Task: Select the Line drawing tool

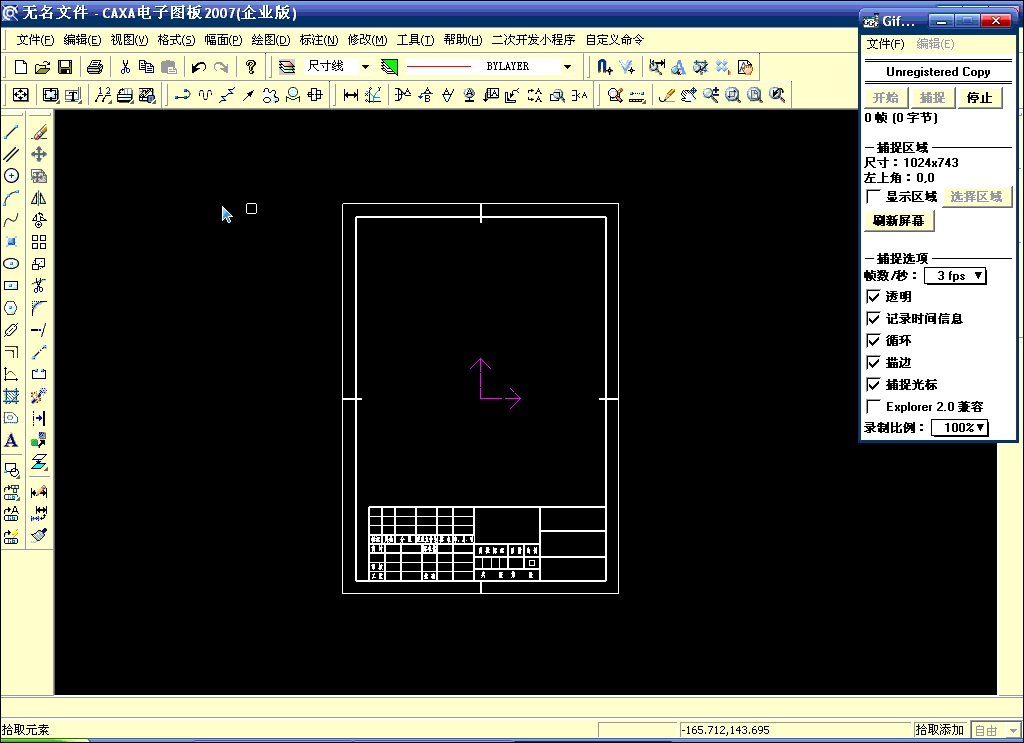Action: coord(11,133)
